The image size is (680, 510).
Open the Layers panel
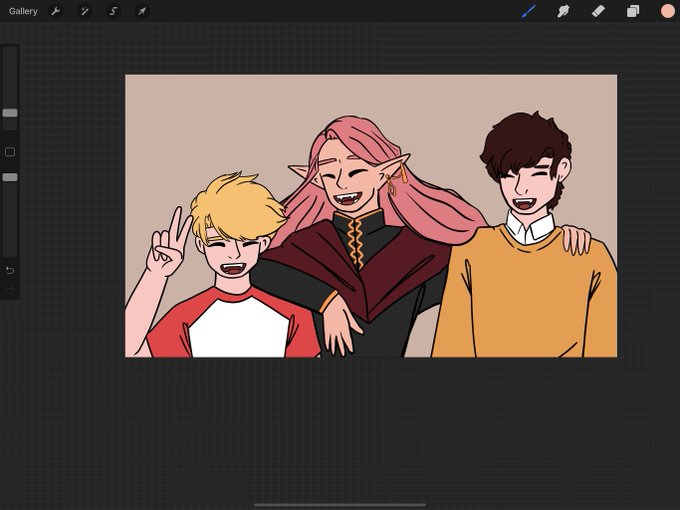633,11
